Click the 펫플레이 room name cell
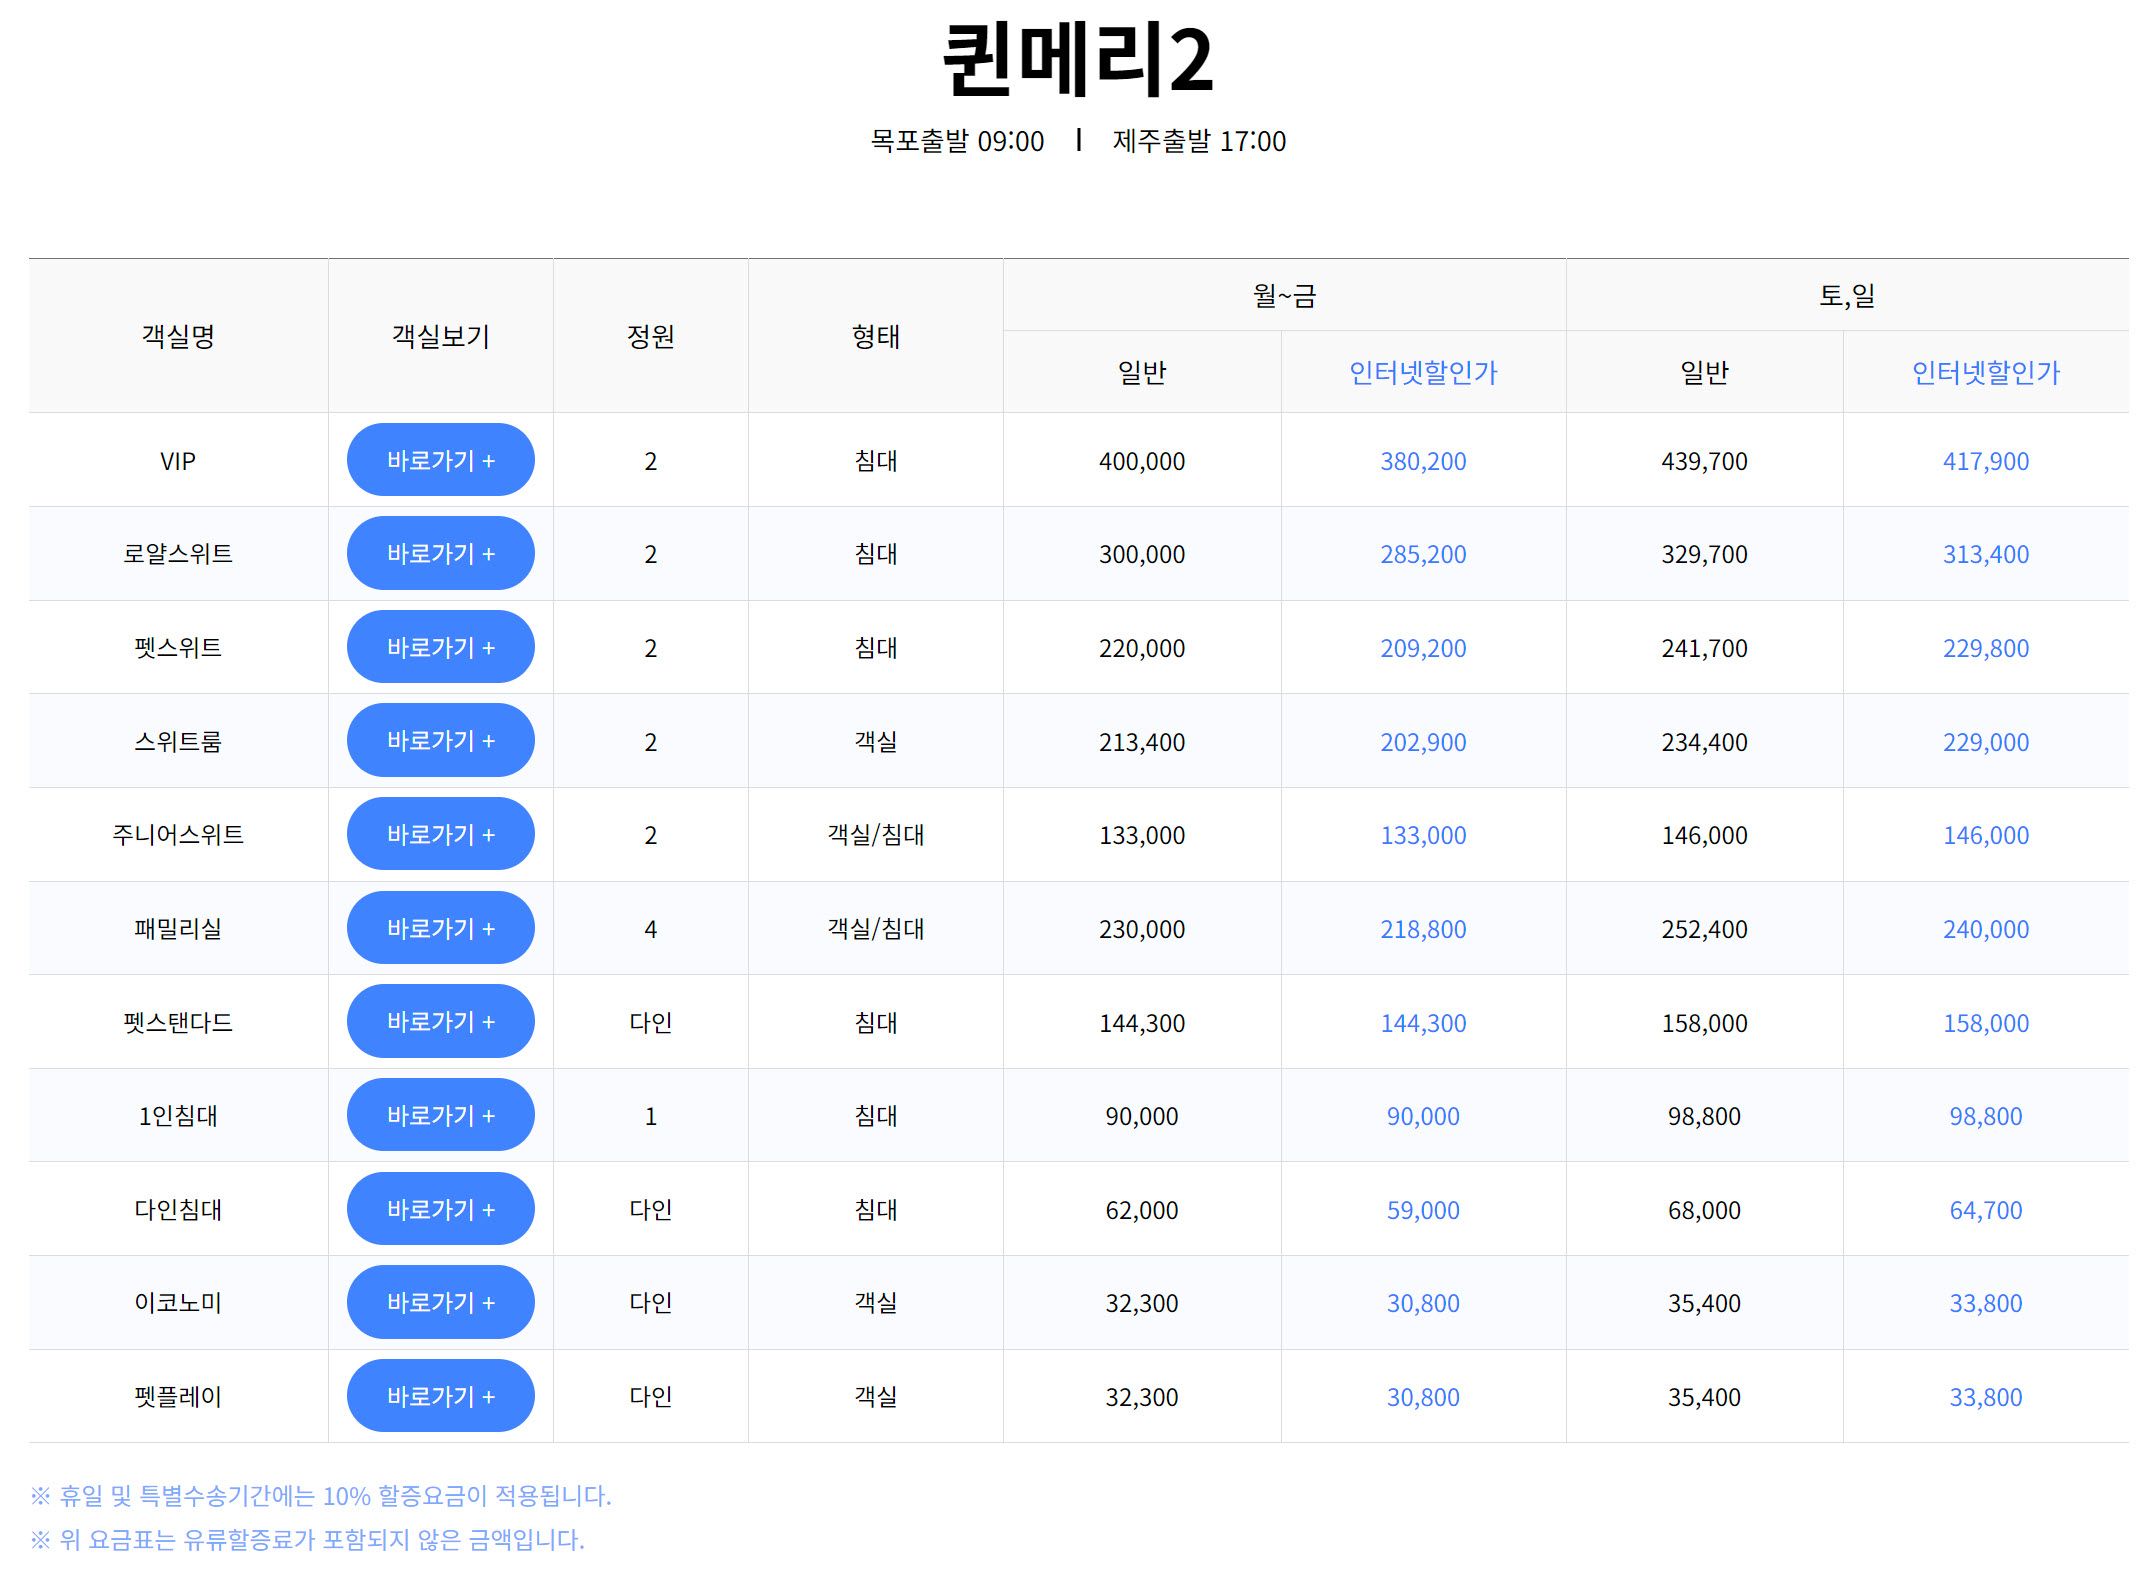2140x1581 pixels. [178, 1397]
